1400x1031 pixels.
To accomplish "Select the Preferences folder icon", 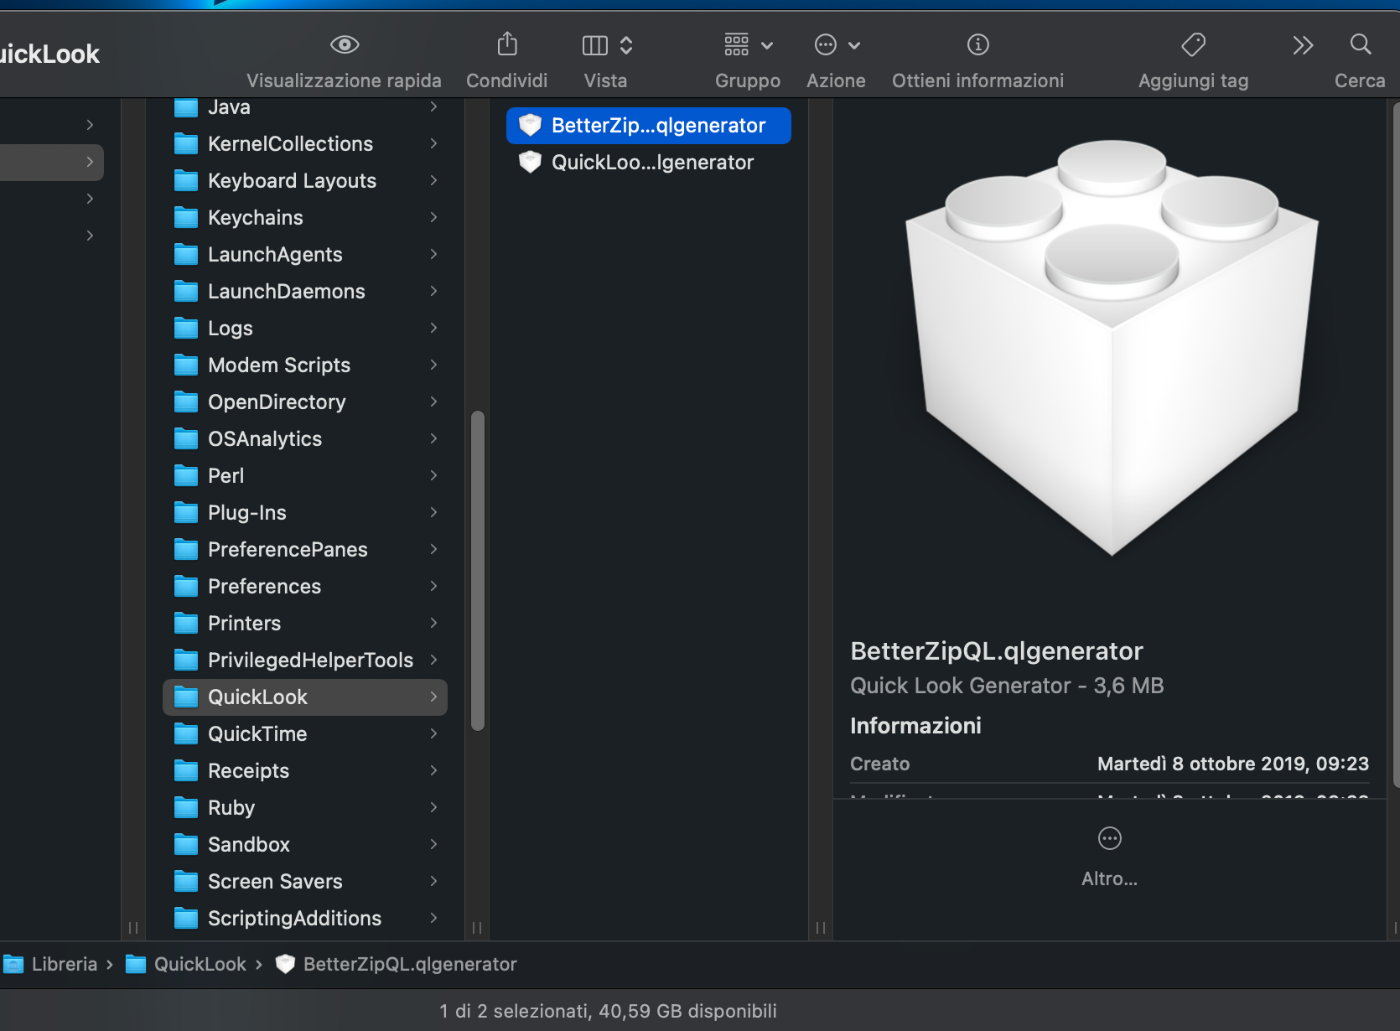I will pyautogui.click(x=186, y=587).
